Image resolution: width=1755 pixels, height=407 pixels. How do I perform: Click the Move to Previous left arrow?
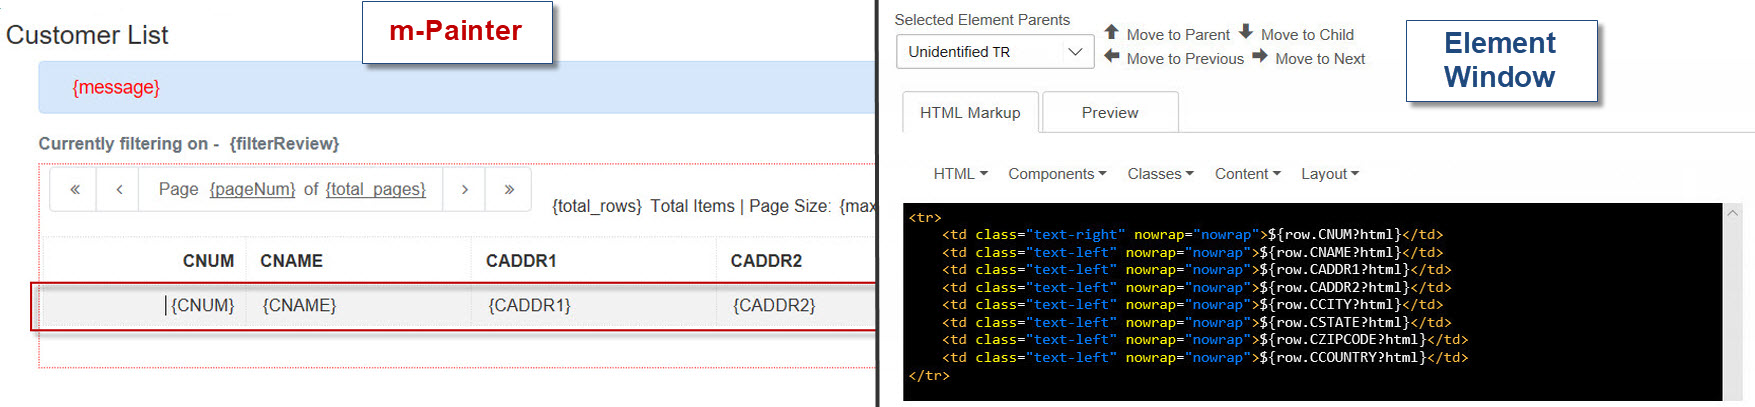[x=1111, y=56]
